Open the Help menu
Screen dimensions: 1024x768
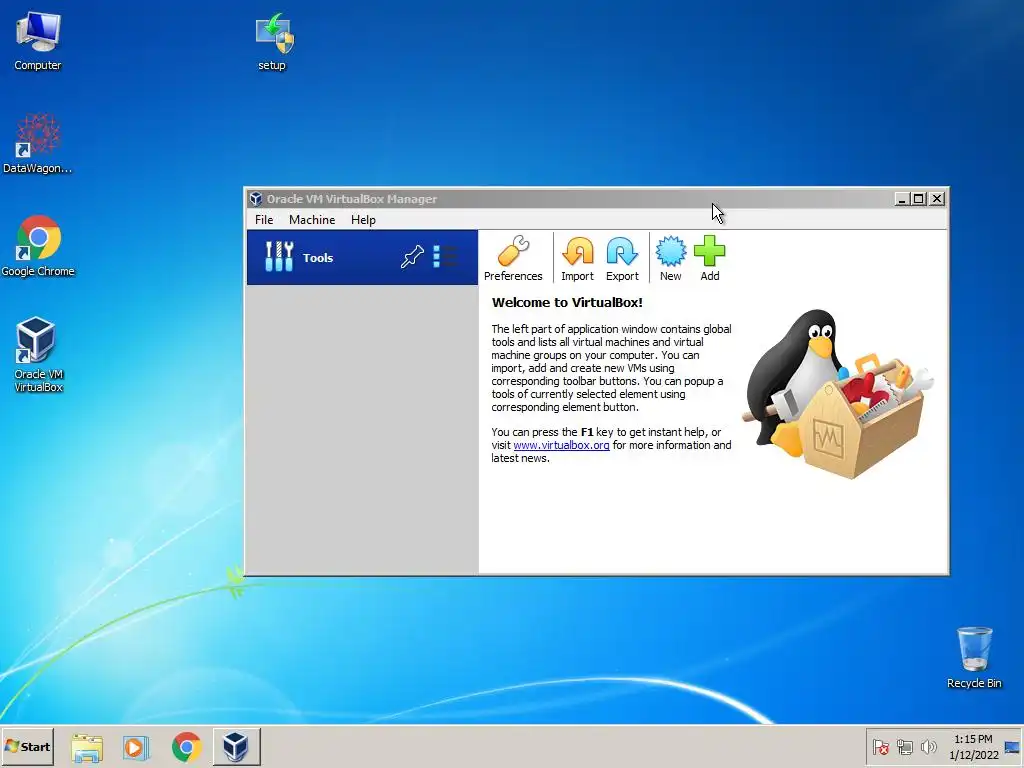[363, 220]
